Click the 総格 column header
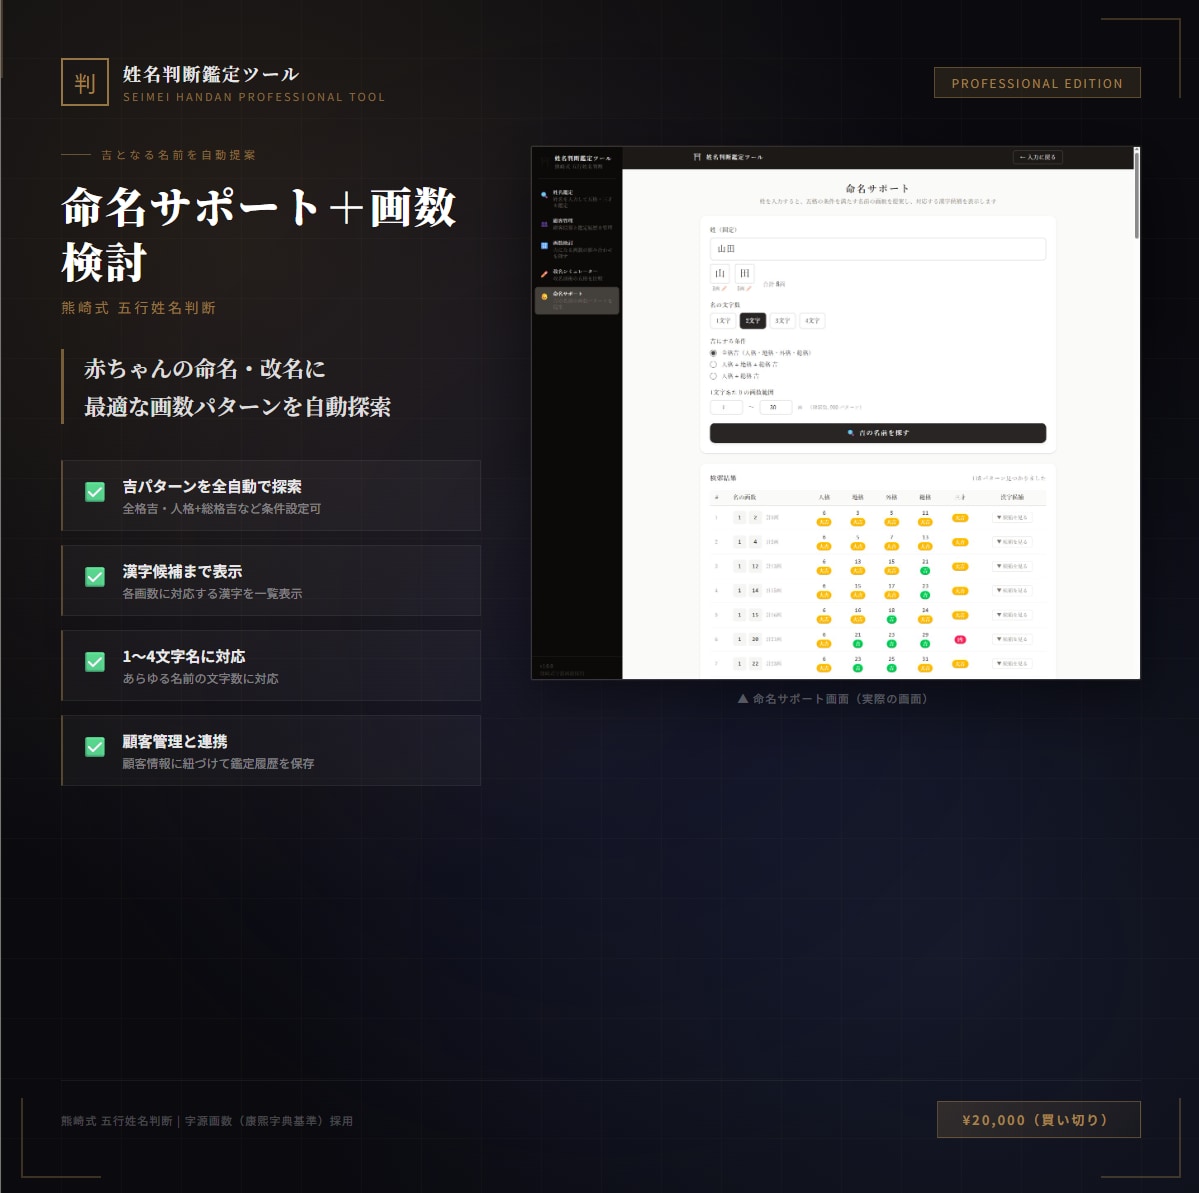This screenshot has height=1193, width=1199. click(x=925, y=497)
